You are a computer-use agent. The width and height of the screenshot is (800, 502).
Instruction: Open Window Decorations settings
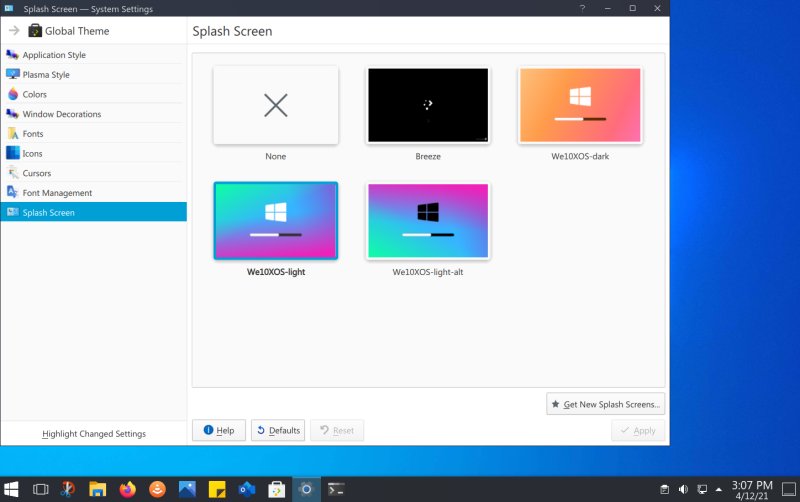pos(62,114)
